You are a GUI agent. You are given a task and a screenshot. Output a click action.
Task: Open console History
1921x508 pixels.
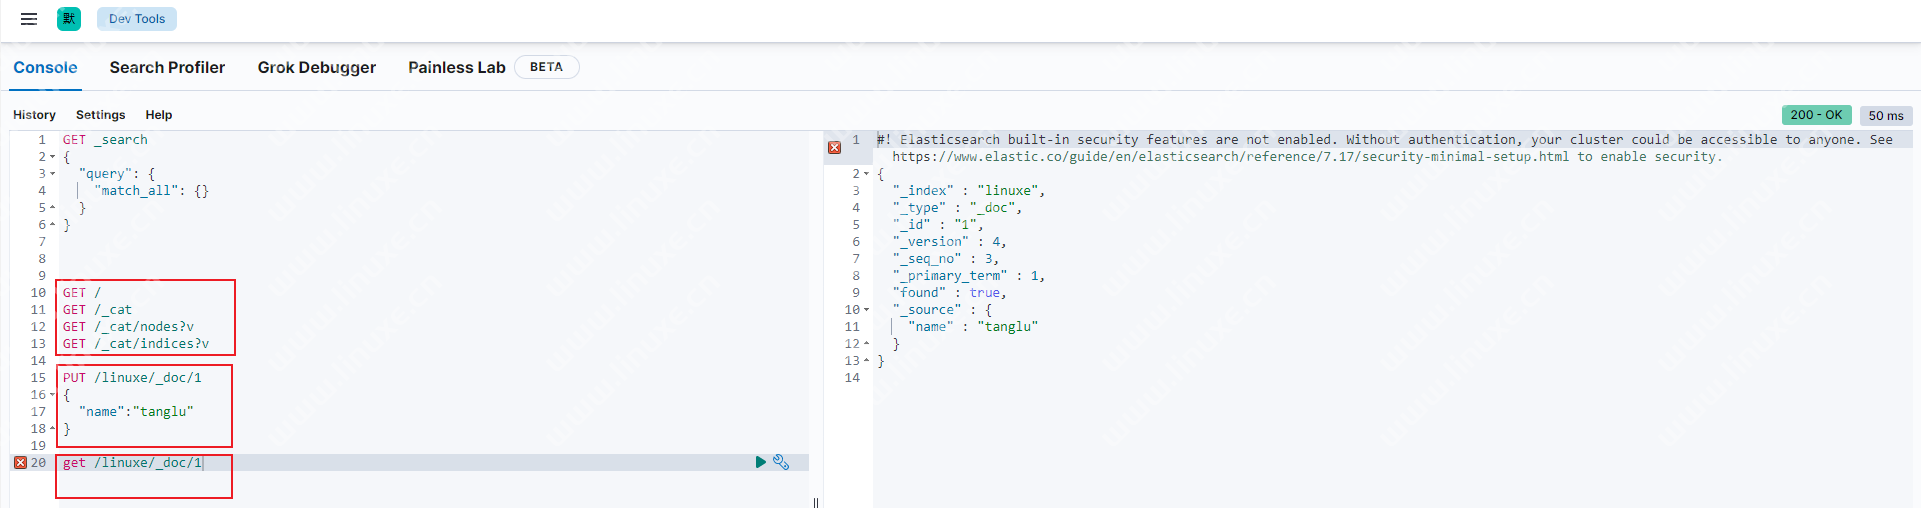click(34, 115)
